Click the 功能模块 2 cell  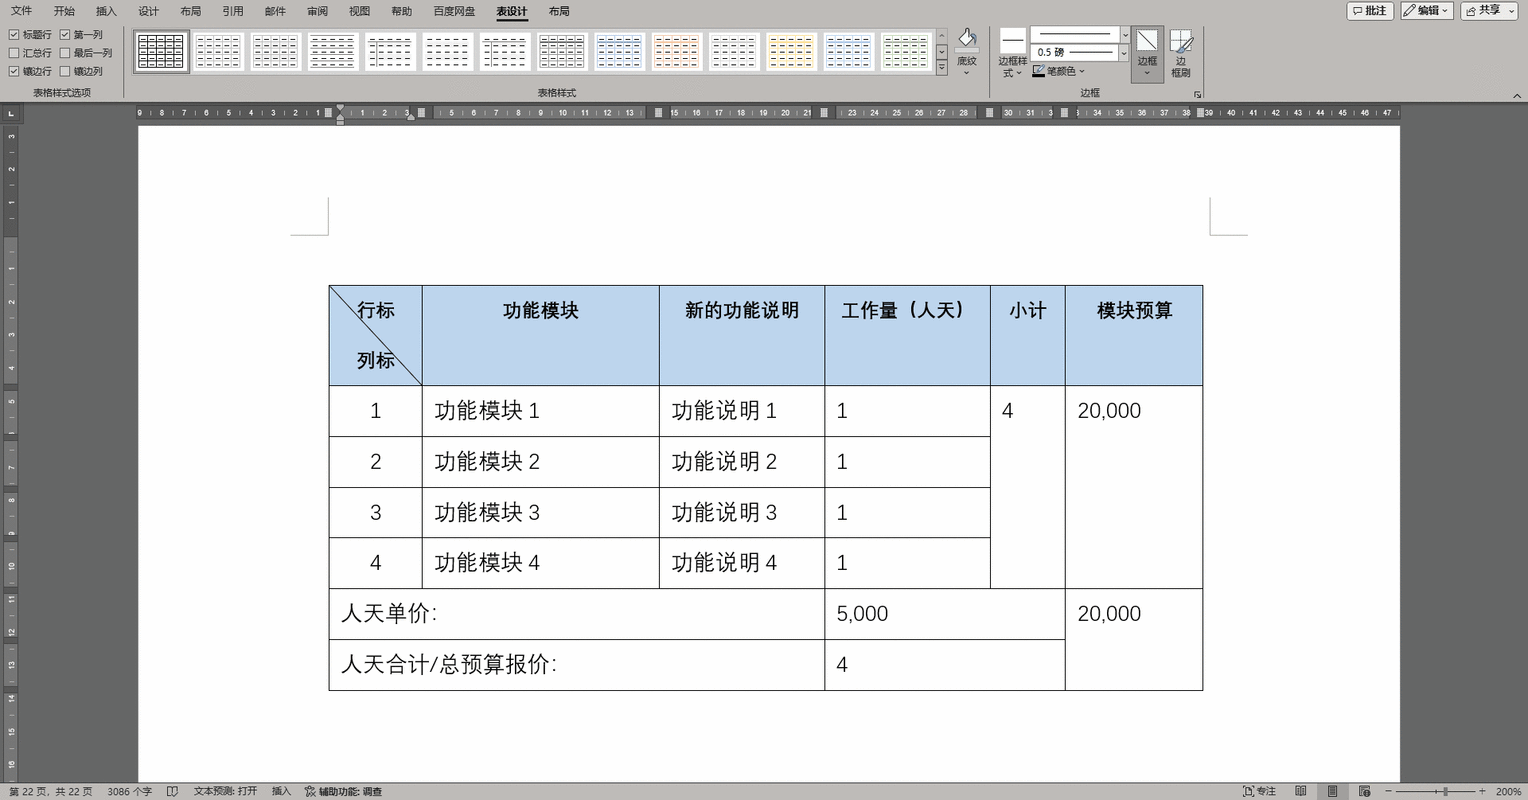(x=540, y=461)
